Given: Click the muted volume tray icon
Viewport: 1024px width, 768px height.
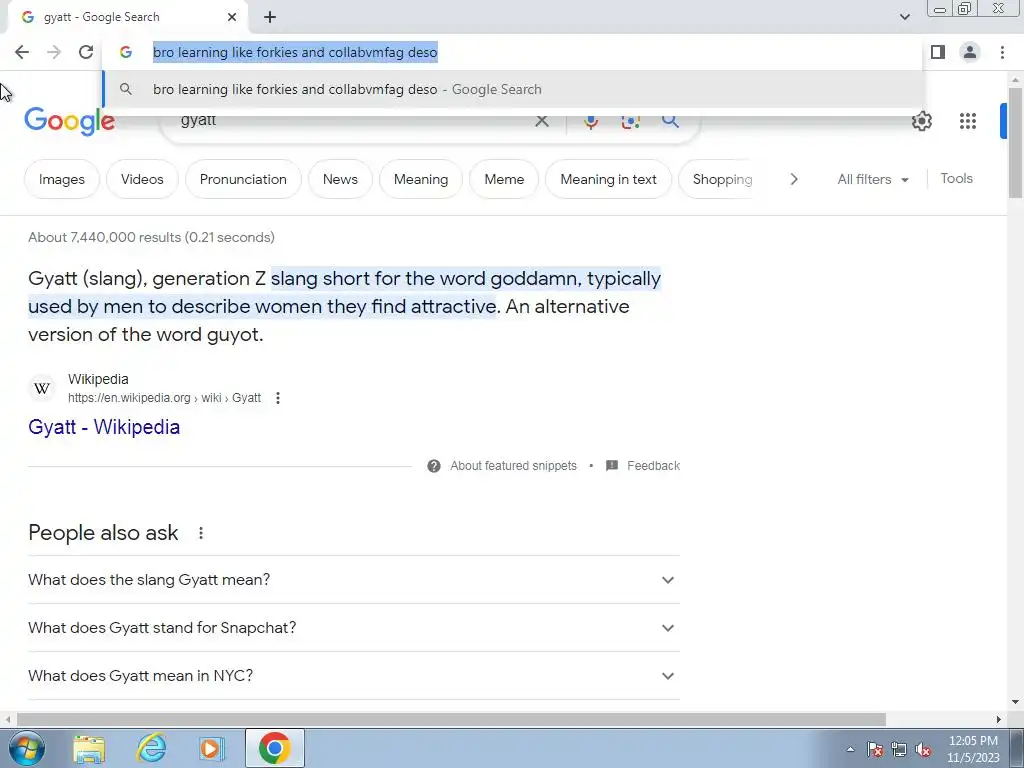Looking at the screenshot, I should pyautogui.click(x=923, y=749).
